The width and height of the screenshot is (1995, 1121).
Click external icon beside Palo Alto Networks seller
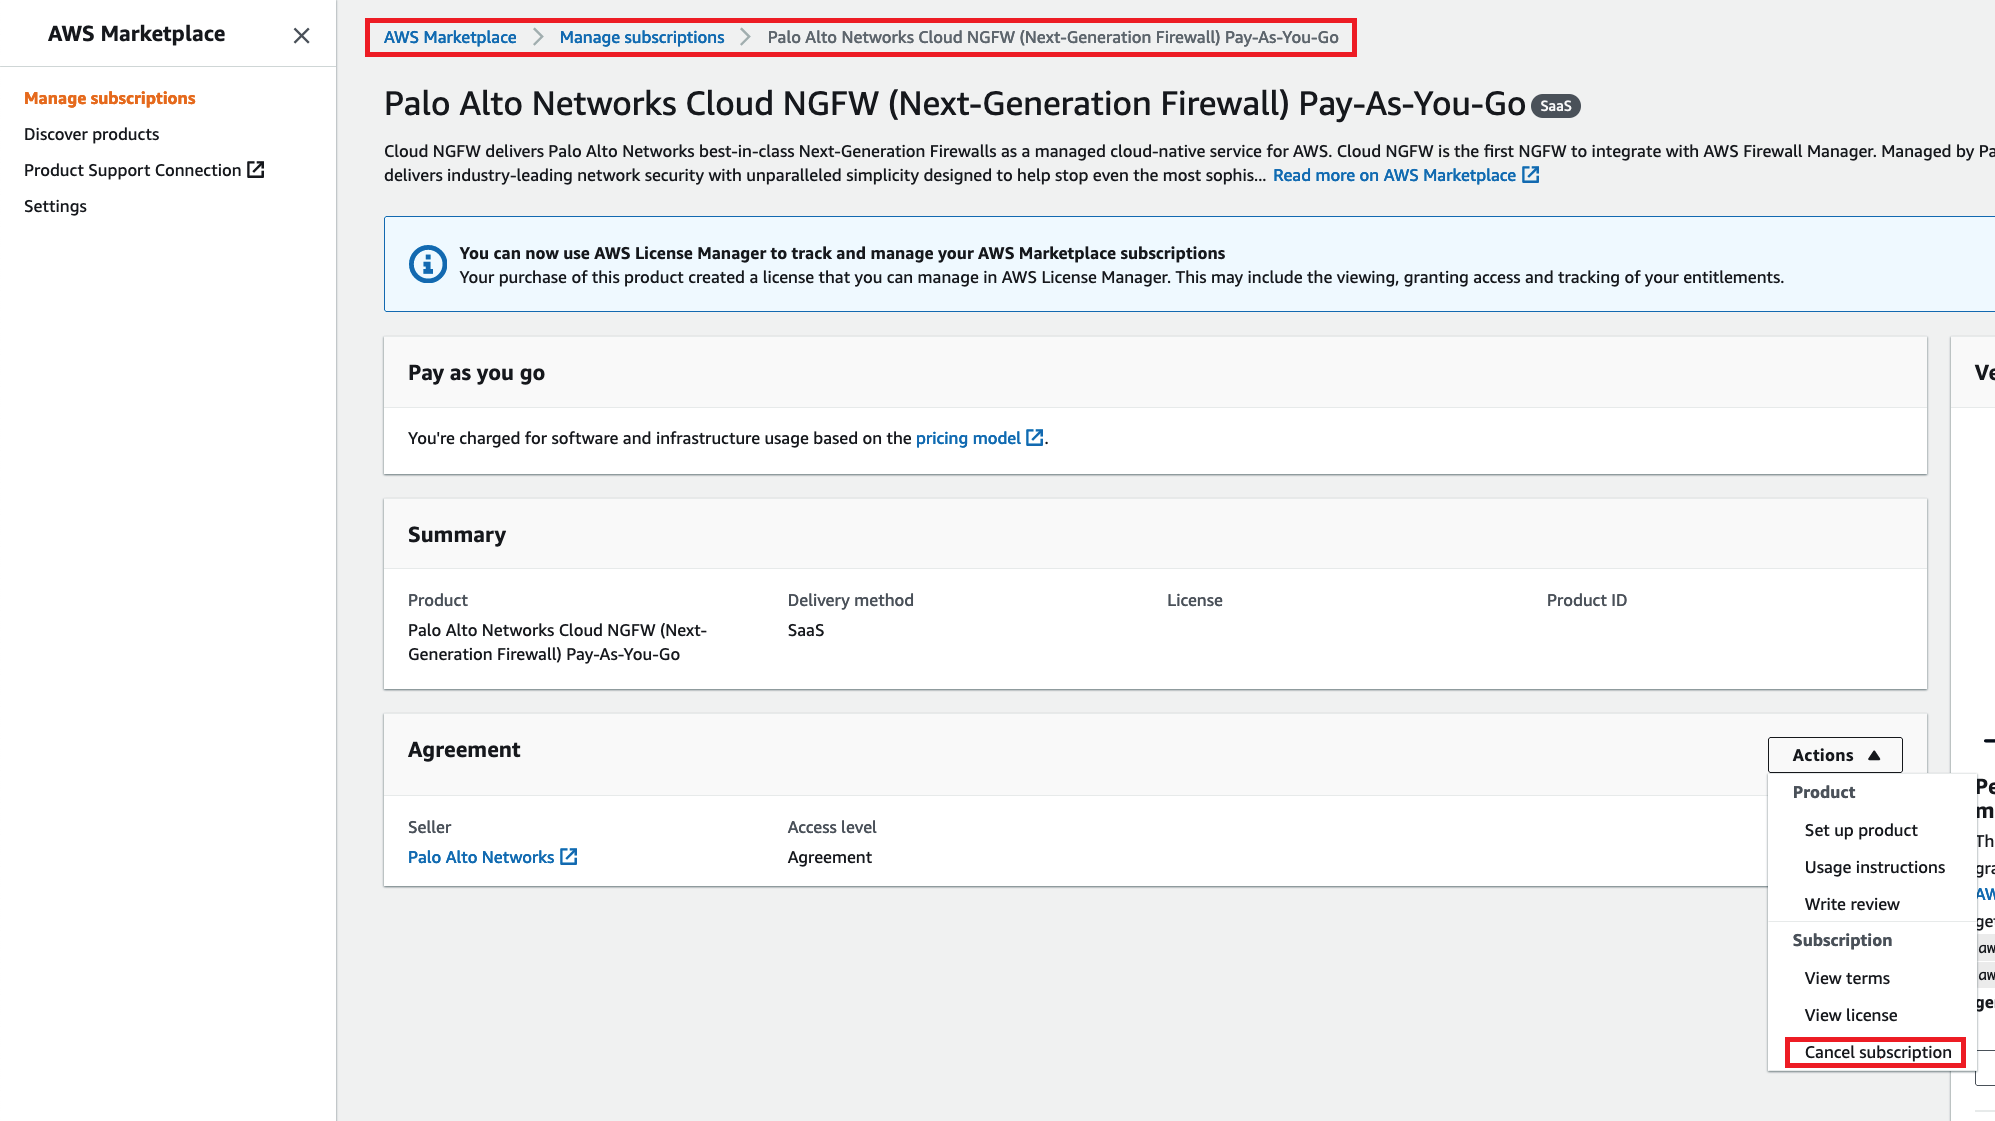pos(569,857)
